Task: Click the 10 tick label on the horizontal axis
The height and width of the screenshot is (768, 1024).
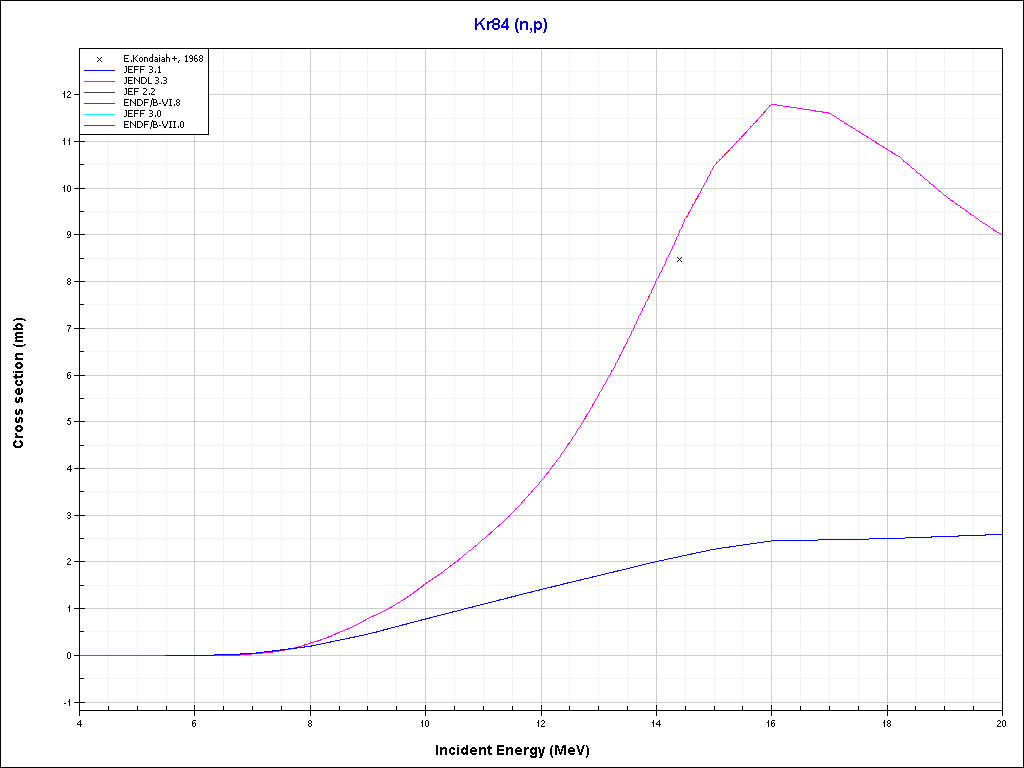Action: 425,721
